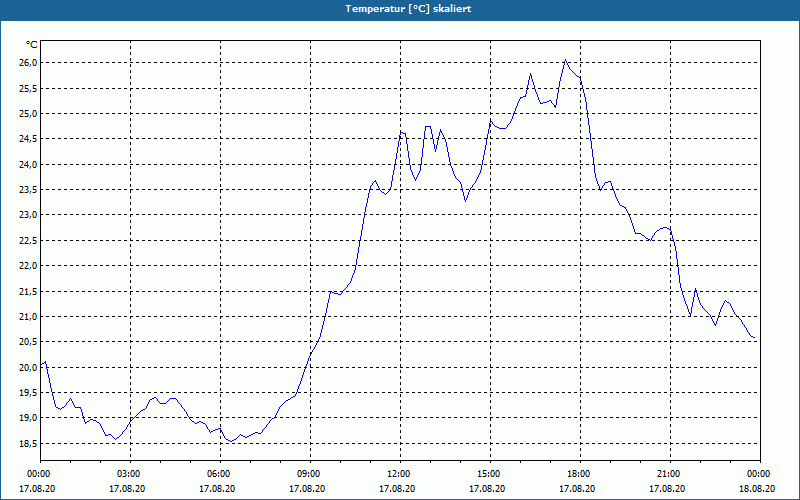Image resolution: width=800 pixels, height=500 pixels.
Task: Pick the "23,5" y-axis label
Action: pos(28,190)
